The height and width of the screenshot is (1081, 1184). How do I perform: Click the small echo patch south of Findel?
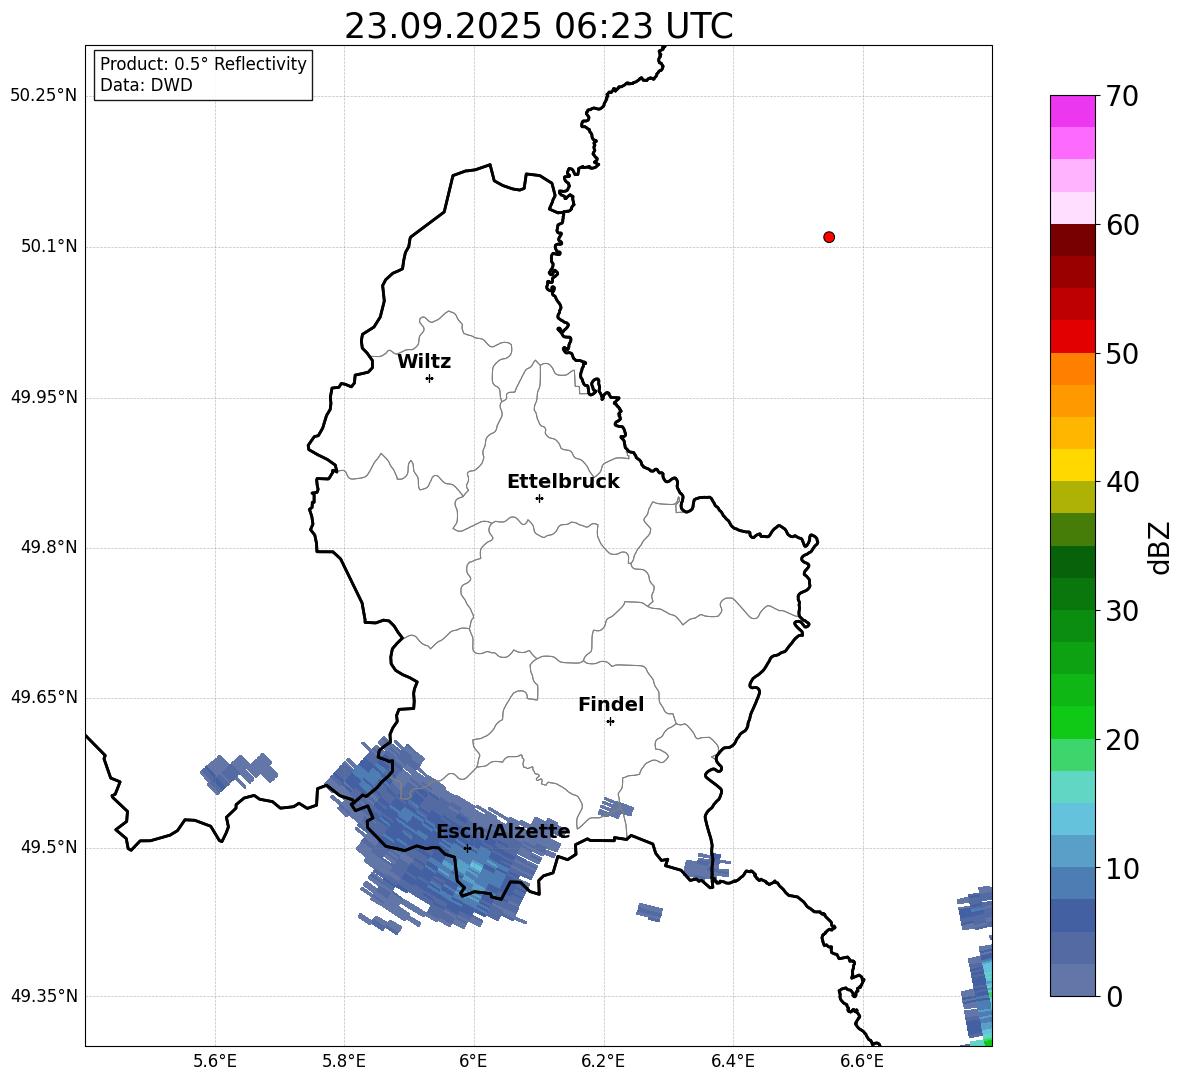point(615,808)
